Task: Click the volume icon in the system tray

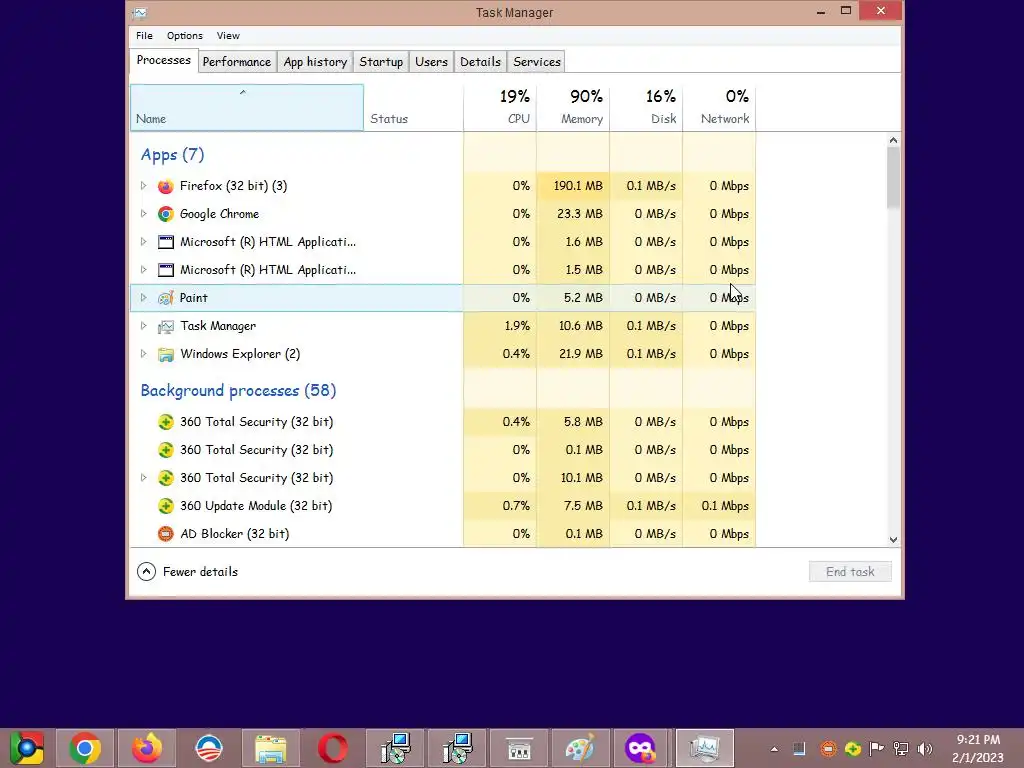Action: pos(925,749)
